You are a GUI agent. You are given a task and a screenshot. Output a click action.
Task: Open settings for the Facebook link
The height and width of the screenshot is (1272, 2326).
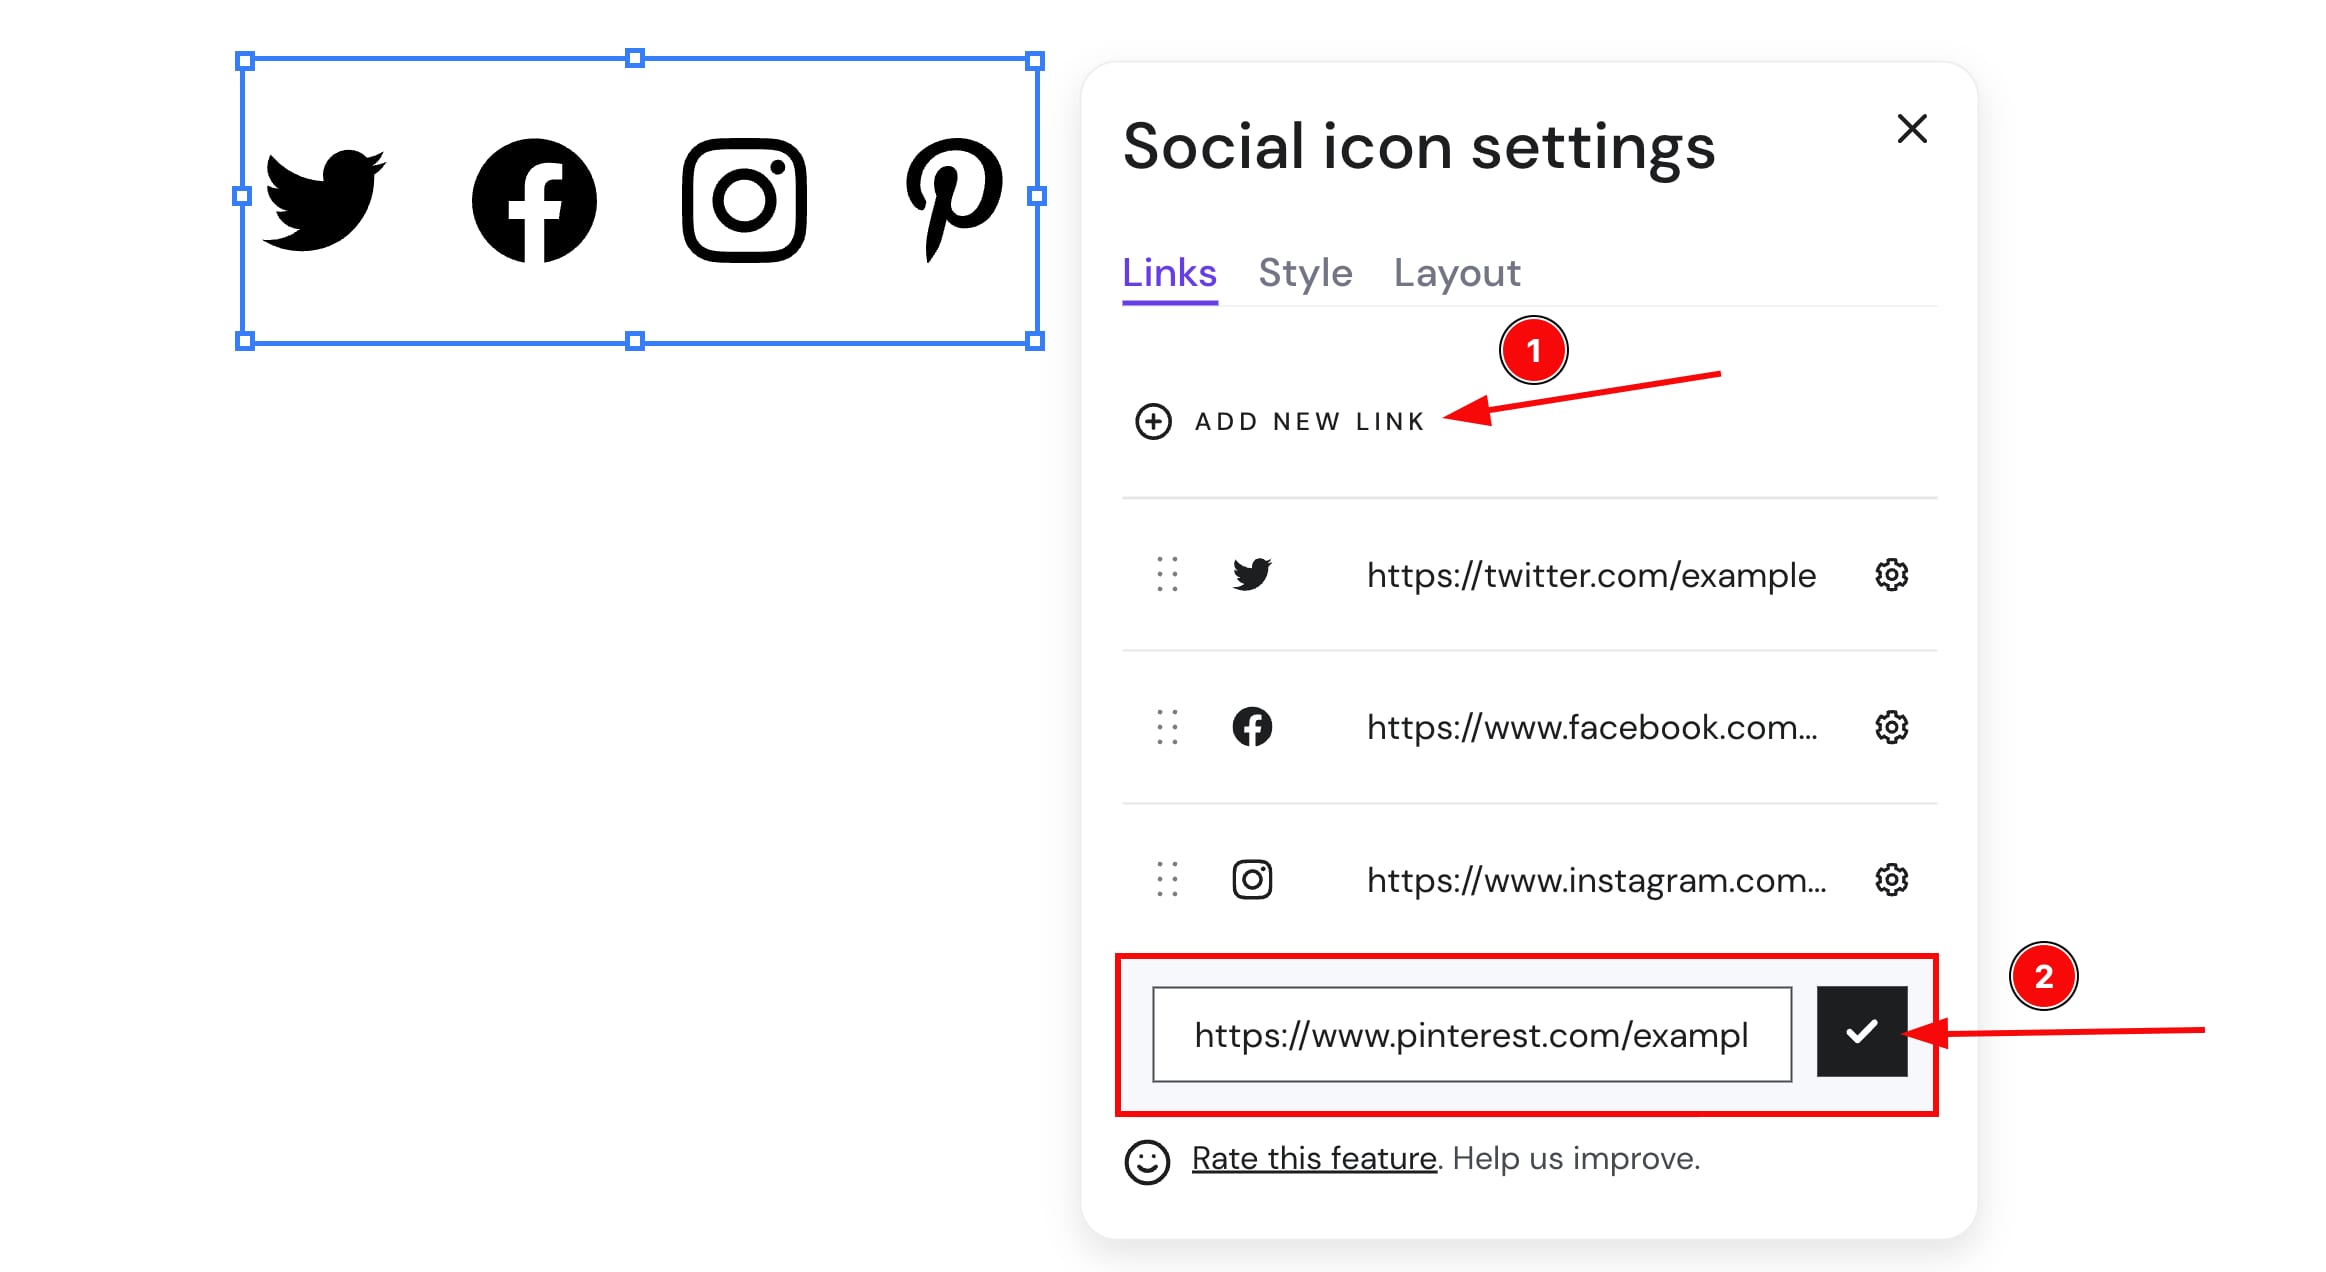(1891, 728)
